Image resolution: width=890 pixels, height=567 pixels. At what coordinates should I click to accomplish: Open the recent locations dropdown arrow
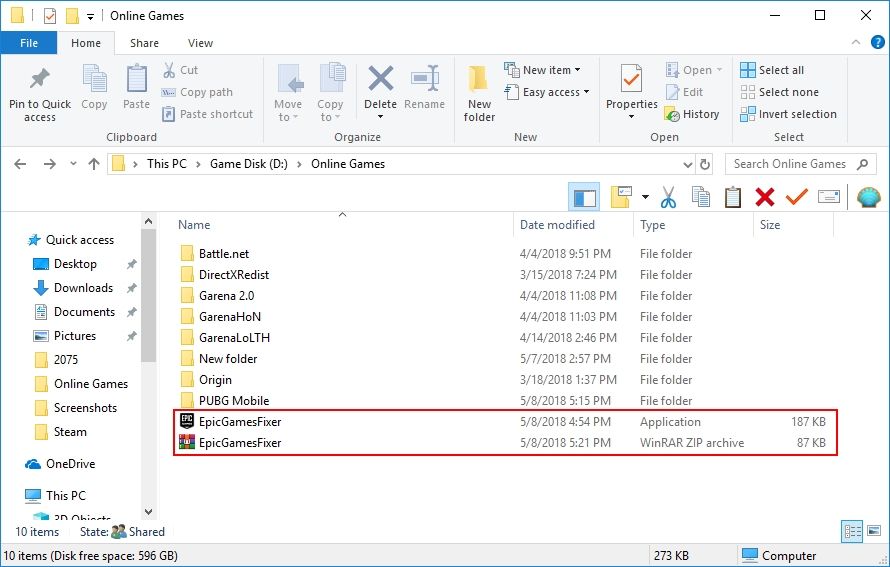point(73,164)
